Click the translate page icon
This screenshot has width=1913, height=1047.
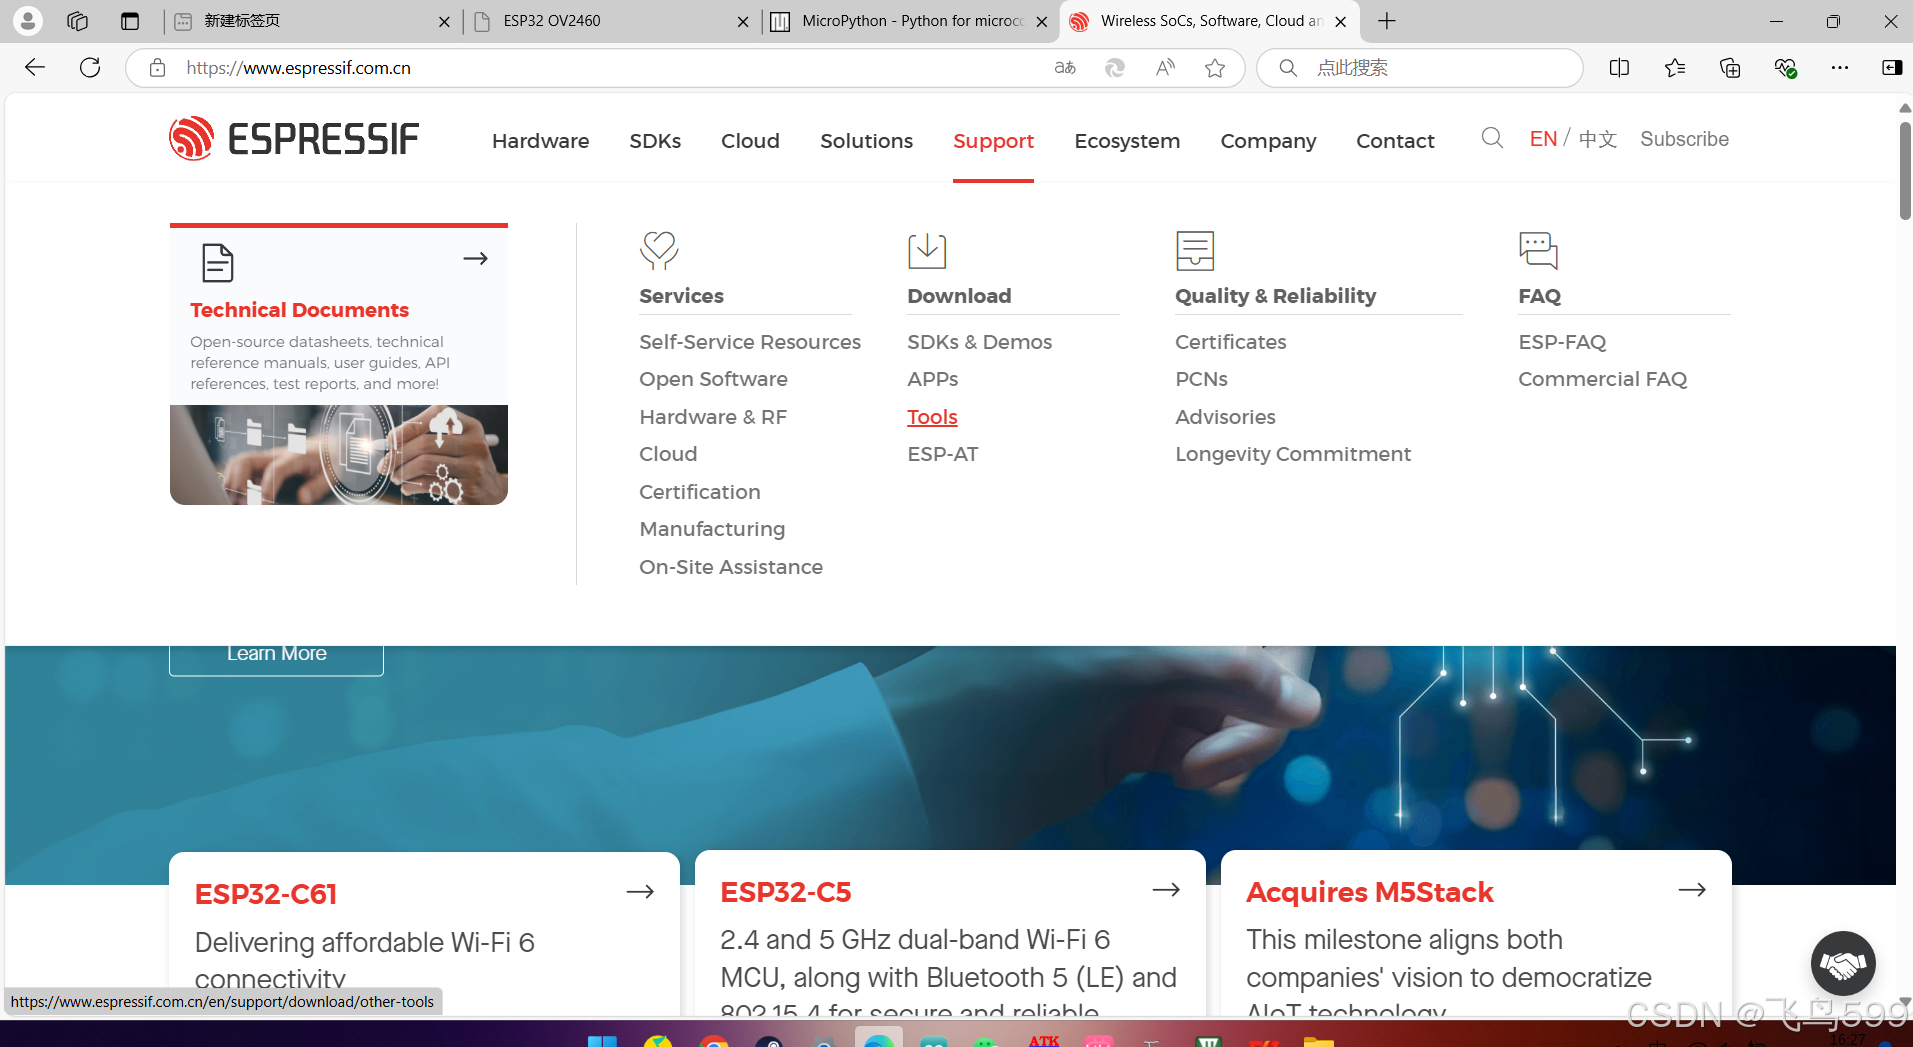(x=1065, y=68)
